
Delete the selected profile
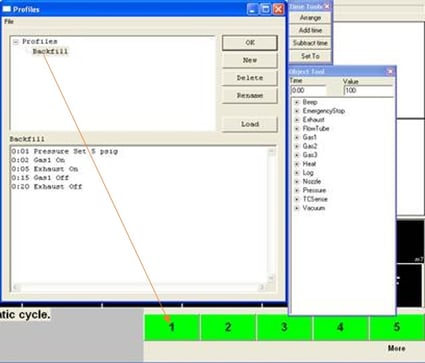(x=250, y=78)
